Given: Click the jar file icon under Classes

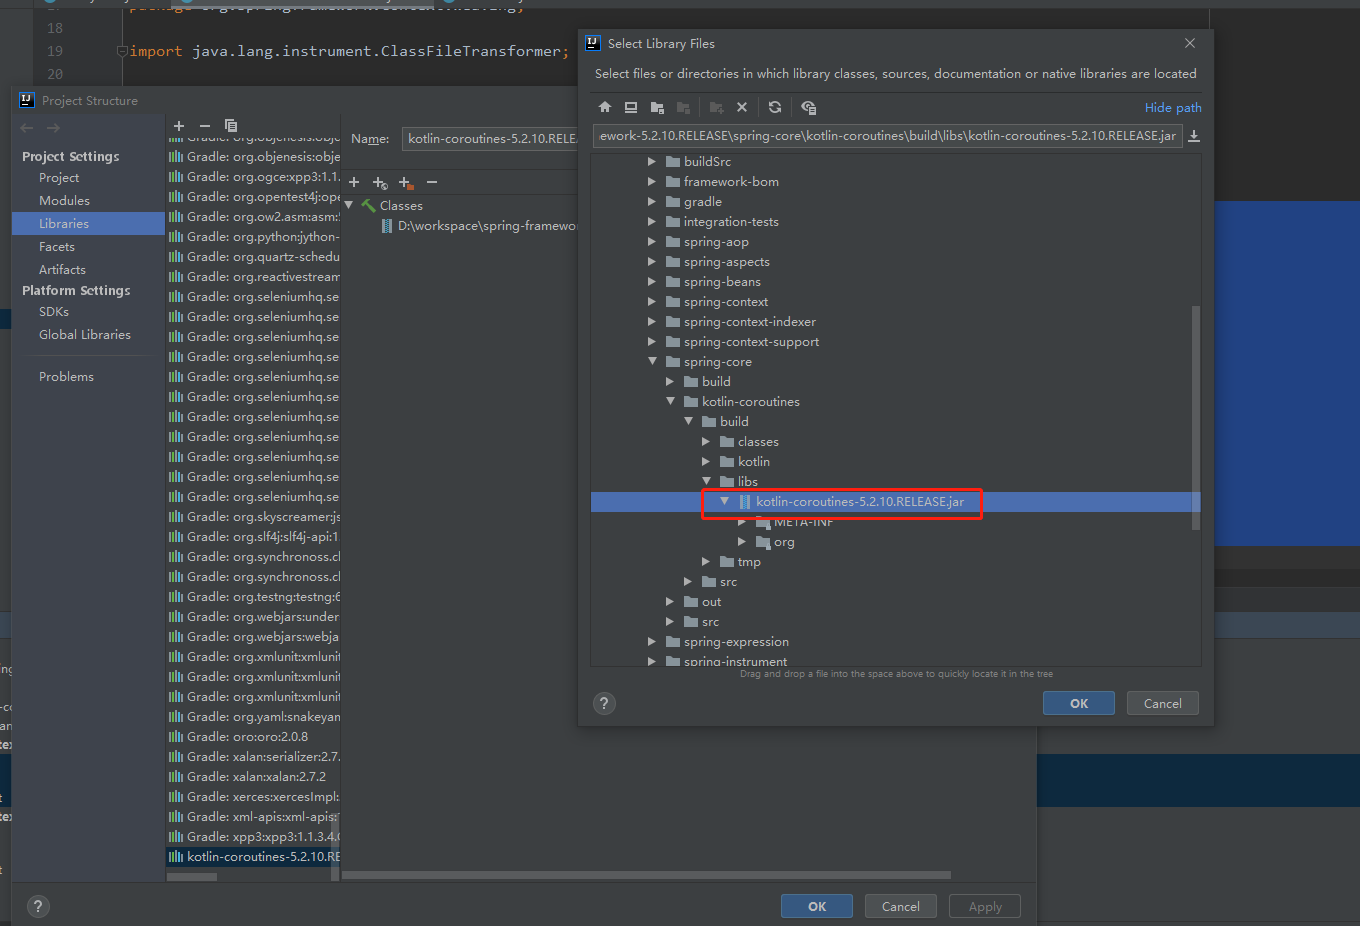Looking at the screenshot, I should [387, 226].
